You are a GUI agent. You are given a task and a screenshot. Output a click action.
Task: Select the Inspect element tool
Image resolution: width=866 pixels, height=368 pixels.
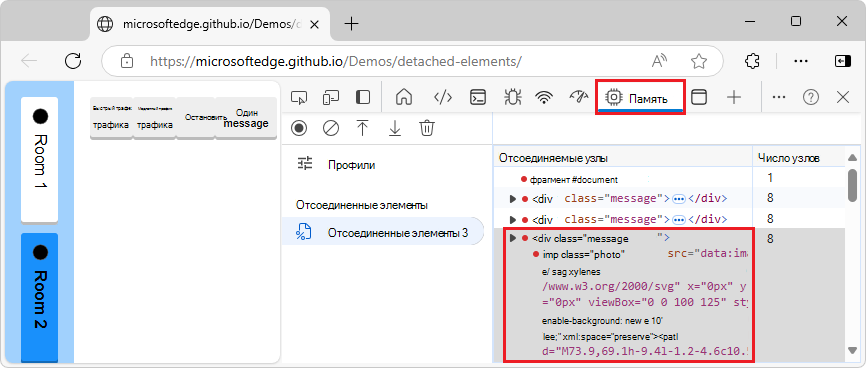pyautogui.click(x=299, y=98)
